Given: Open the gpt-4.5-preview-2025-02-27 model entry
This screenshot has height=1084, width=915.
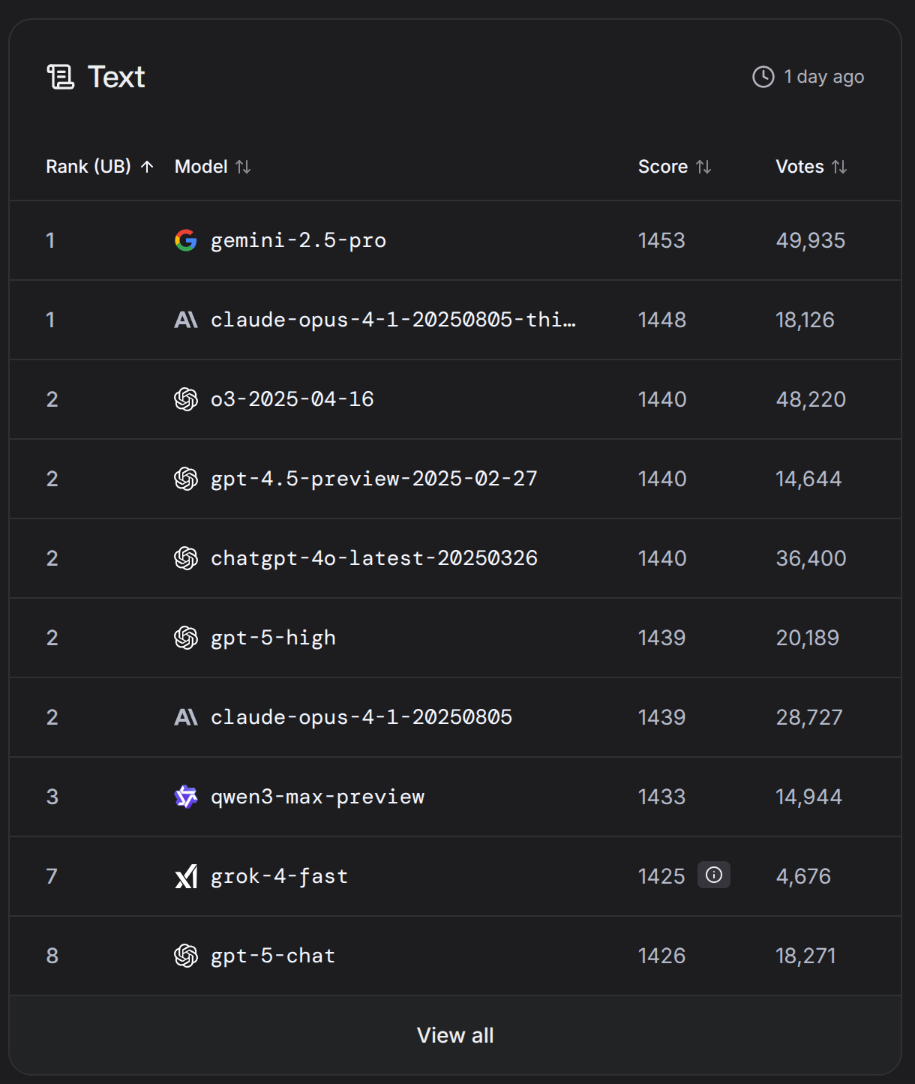Looking at the screenshot, I should 374,479.
